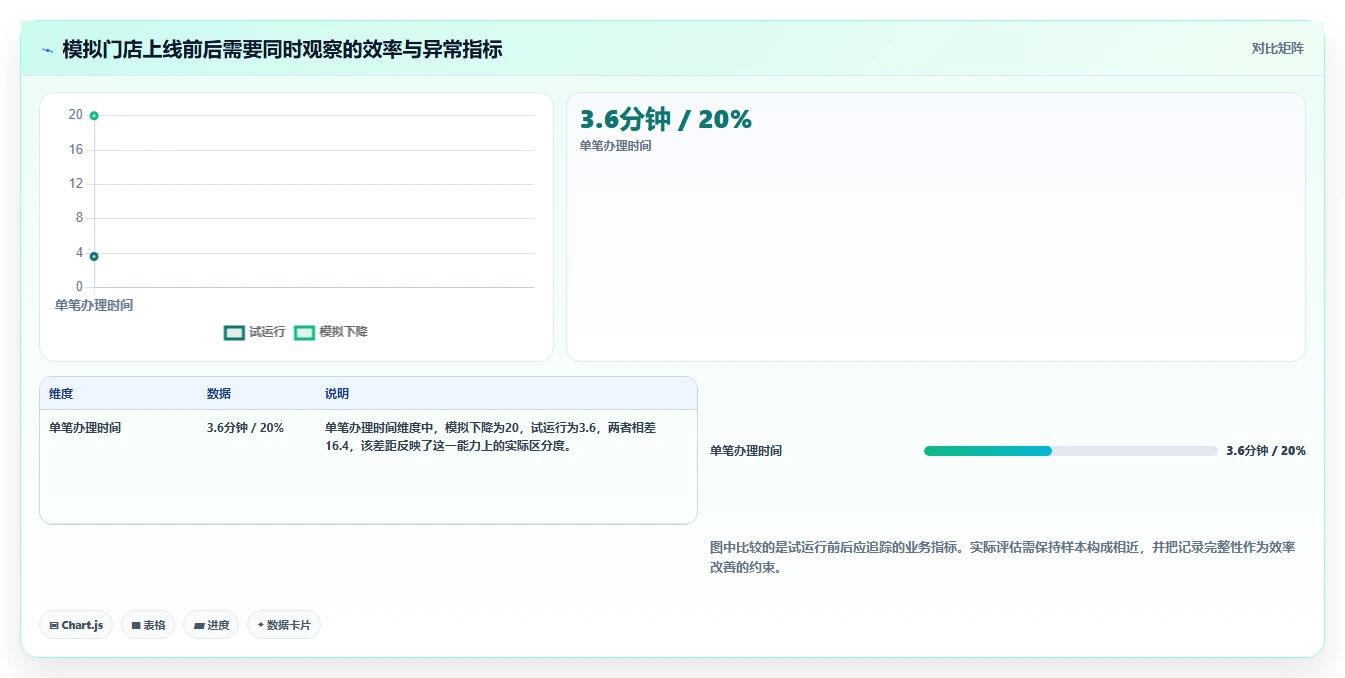This screenshot has width=1345, height=678.
Task: Click the star icon in 数据卡片 tag
Action: coord(261,625)
